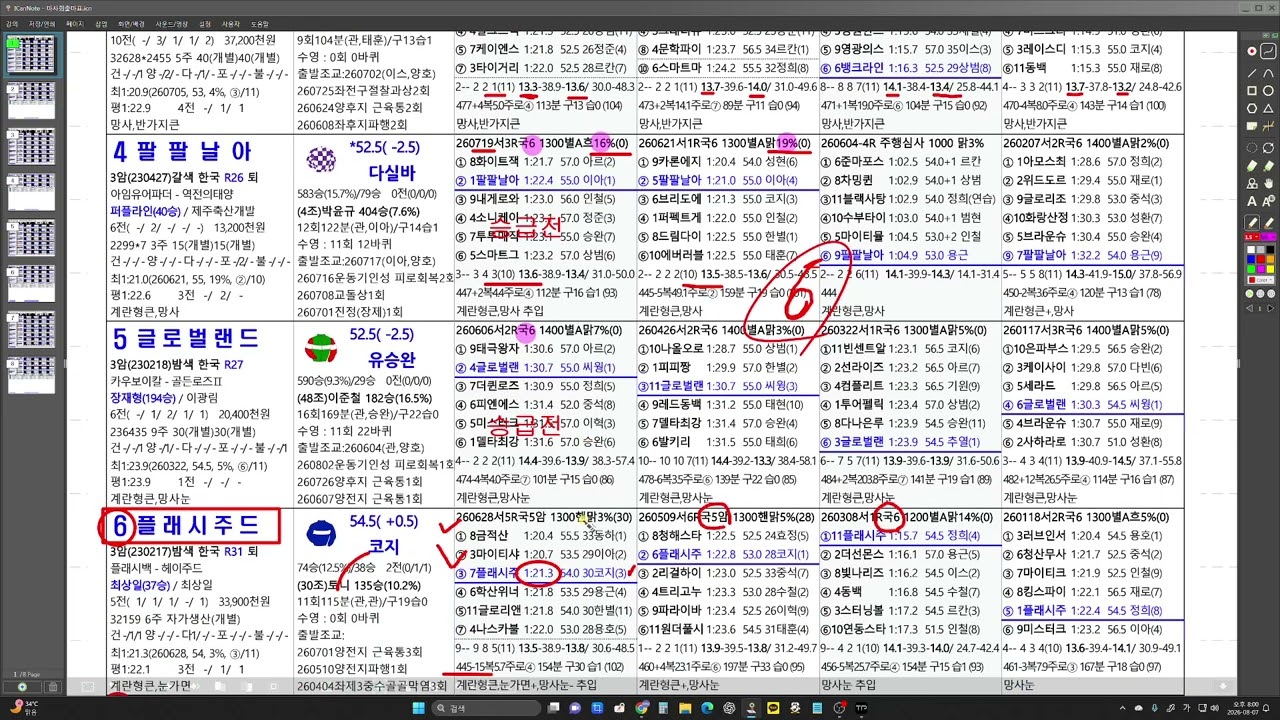The width and height of the screenshot is (1280, 720).
Task: Pick the yellow color swatch
Action: coord(1270,268)
